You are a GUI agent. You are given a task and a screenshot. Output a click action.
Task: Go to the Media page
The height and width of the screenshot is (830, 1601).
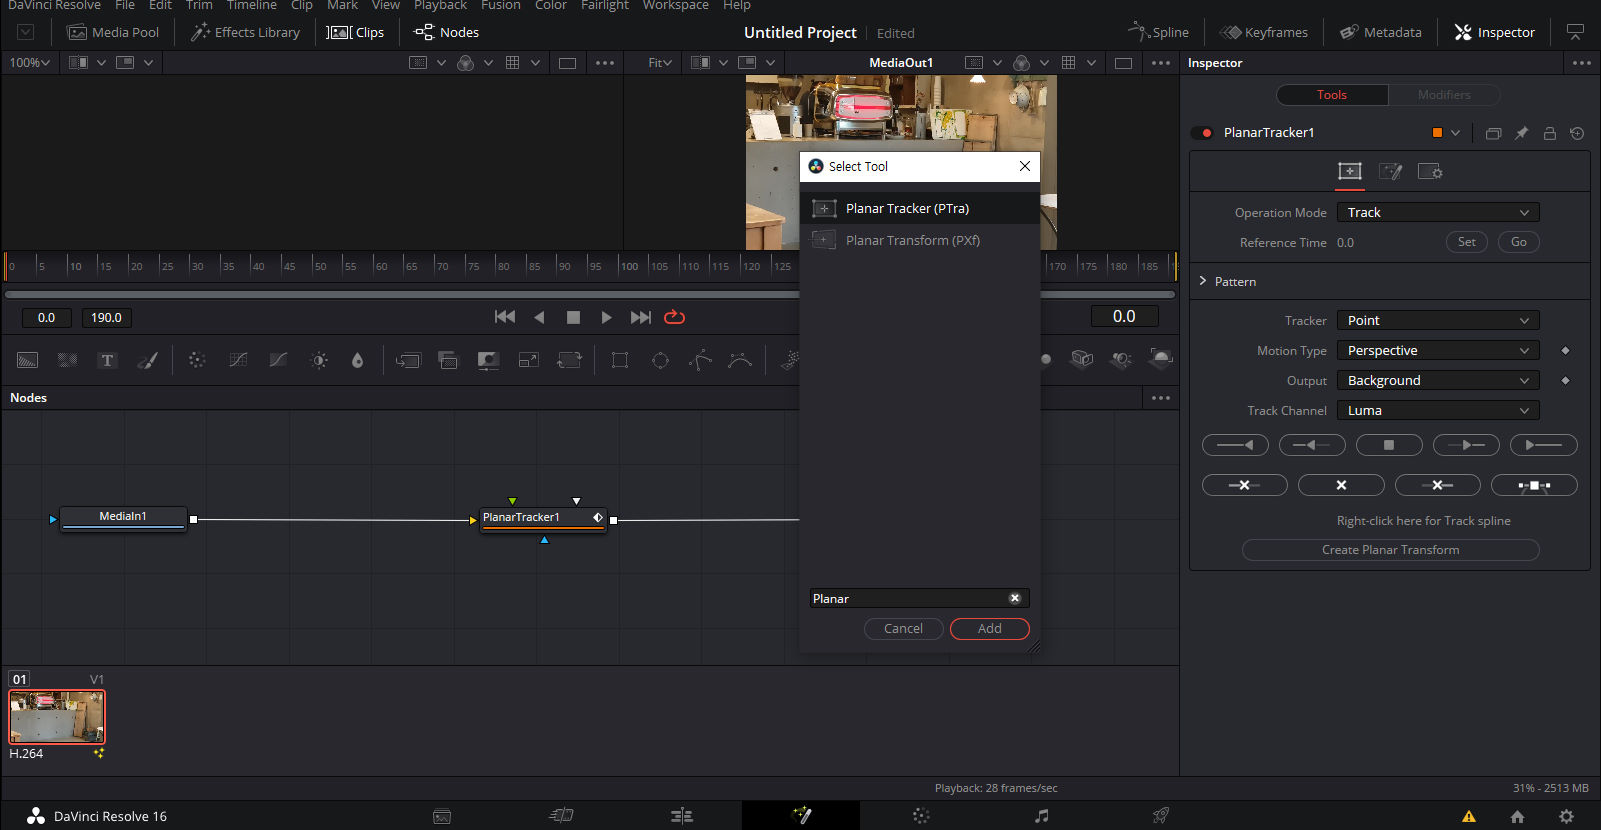[x=442, y=816]
